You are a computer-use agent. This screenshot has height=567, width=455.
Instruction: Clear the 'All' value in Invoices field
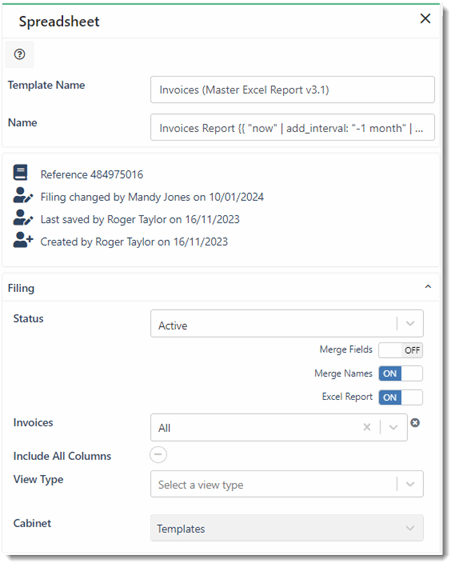tap(367, 427)
